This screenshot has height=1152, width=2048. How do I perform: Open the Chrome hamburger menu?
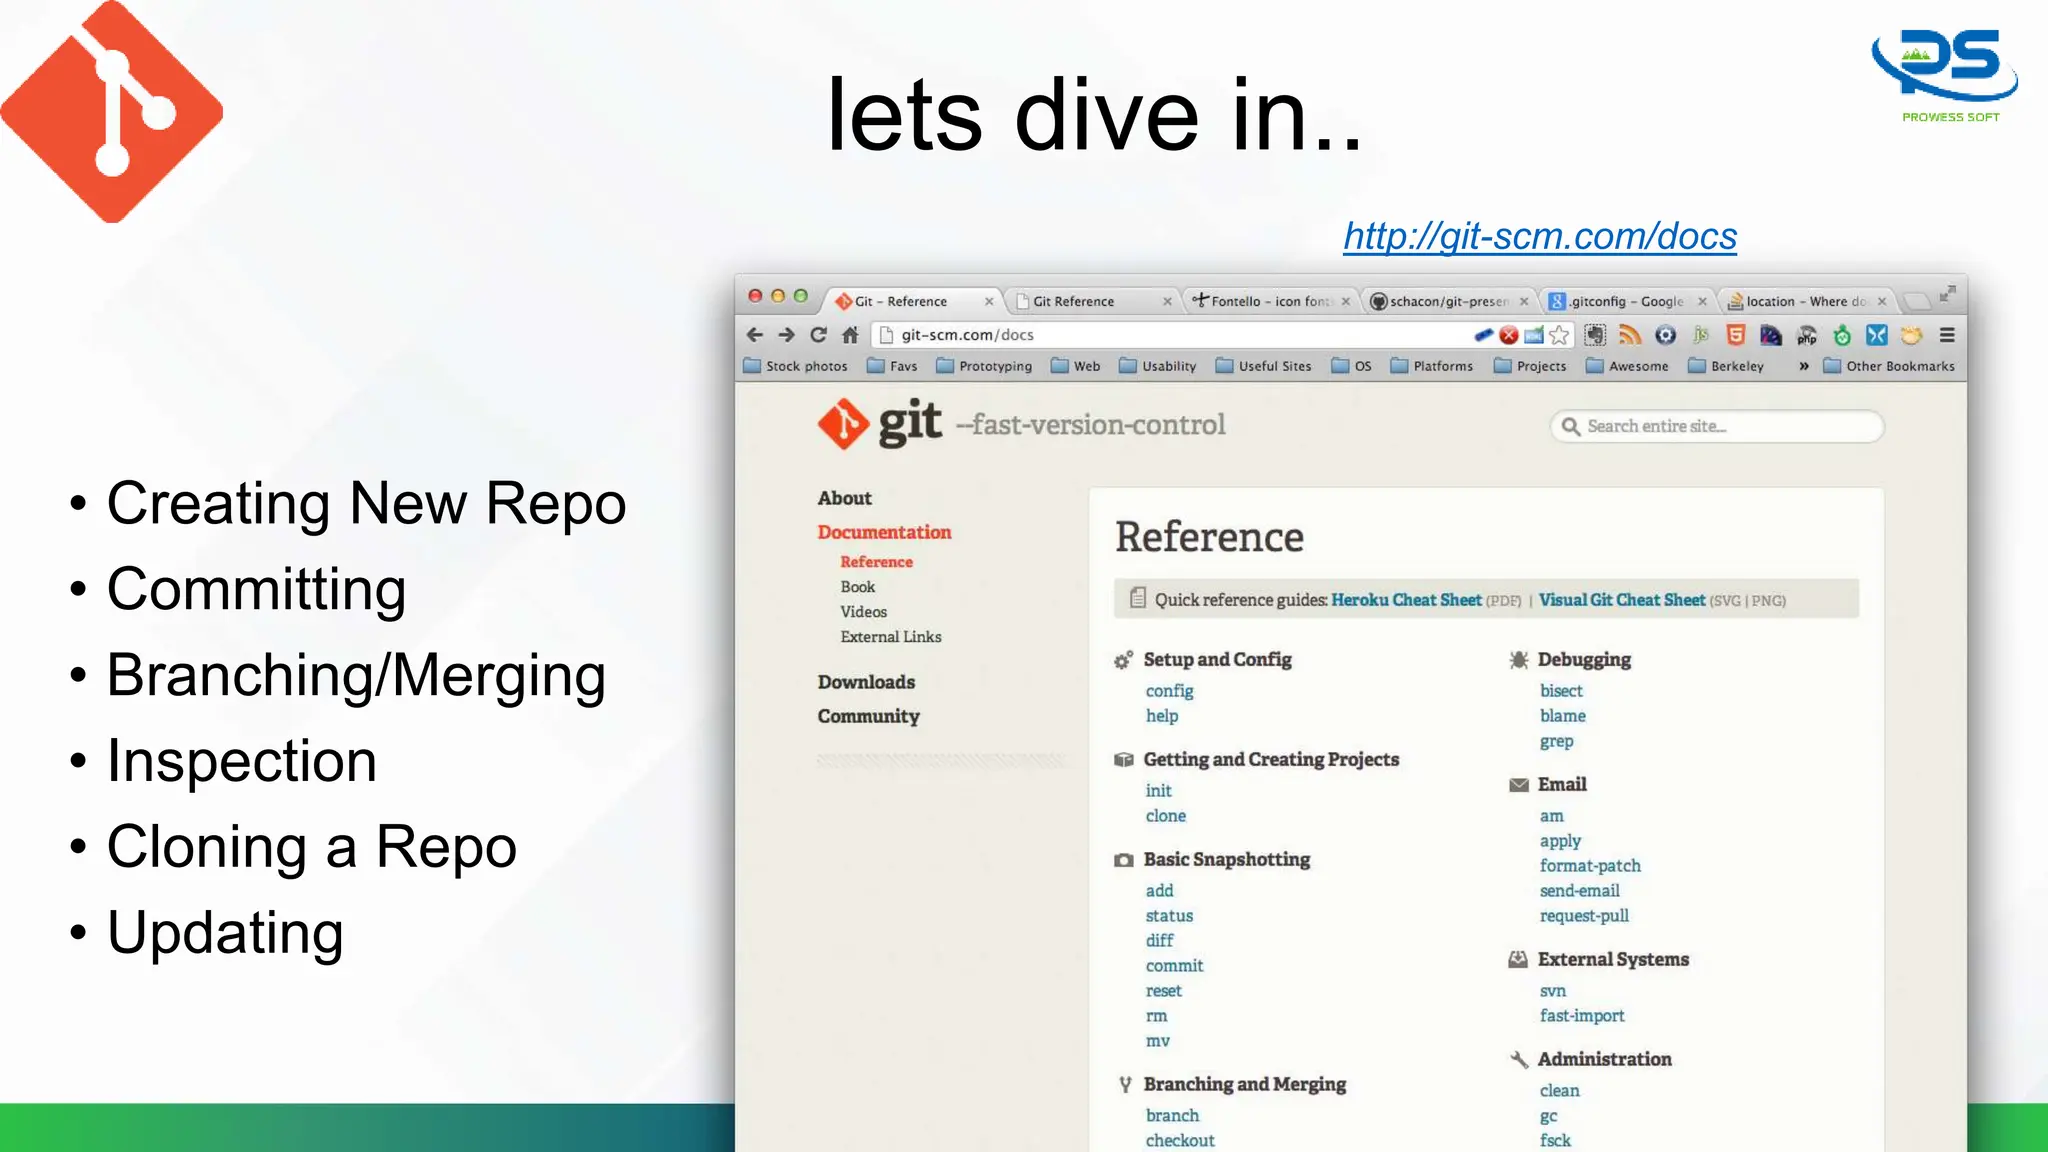[1947, 335]
